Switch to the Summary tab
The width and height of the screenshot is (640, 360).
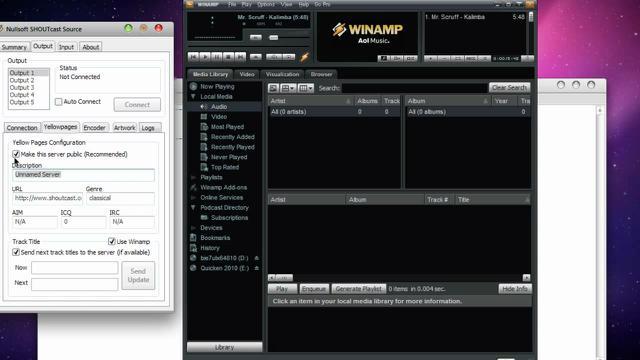(x=14, y=47)
